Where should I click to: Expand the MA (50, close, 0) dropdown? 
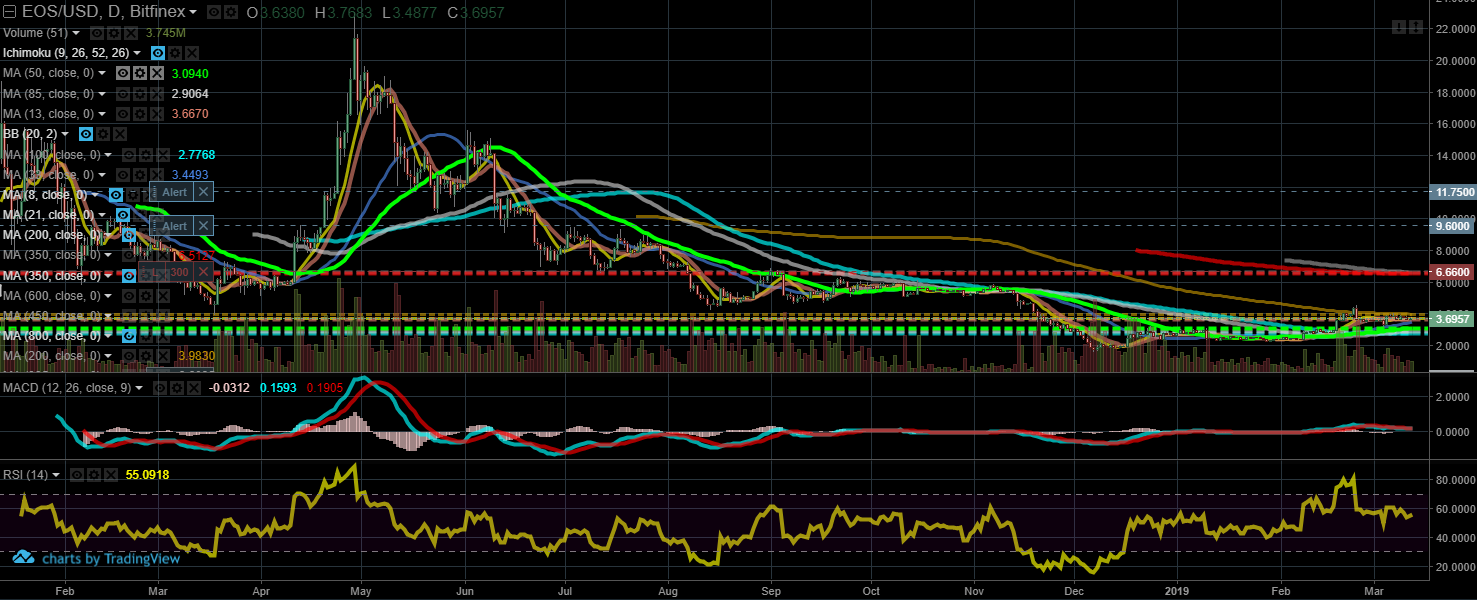(x=102, y=73)
